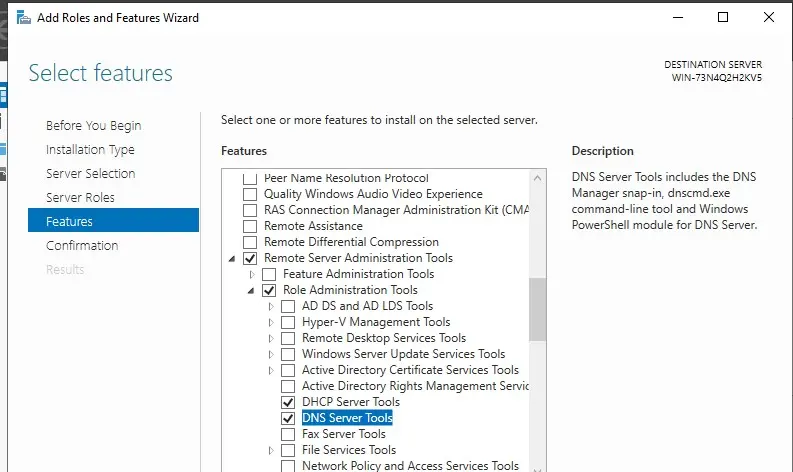Navigate to Before You Begin page

coord(93,125)
